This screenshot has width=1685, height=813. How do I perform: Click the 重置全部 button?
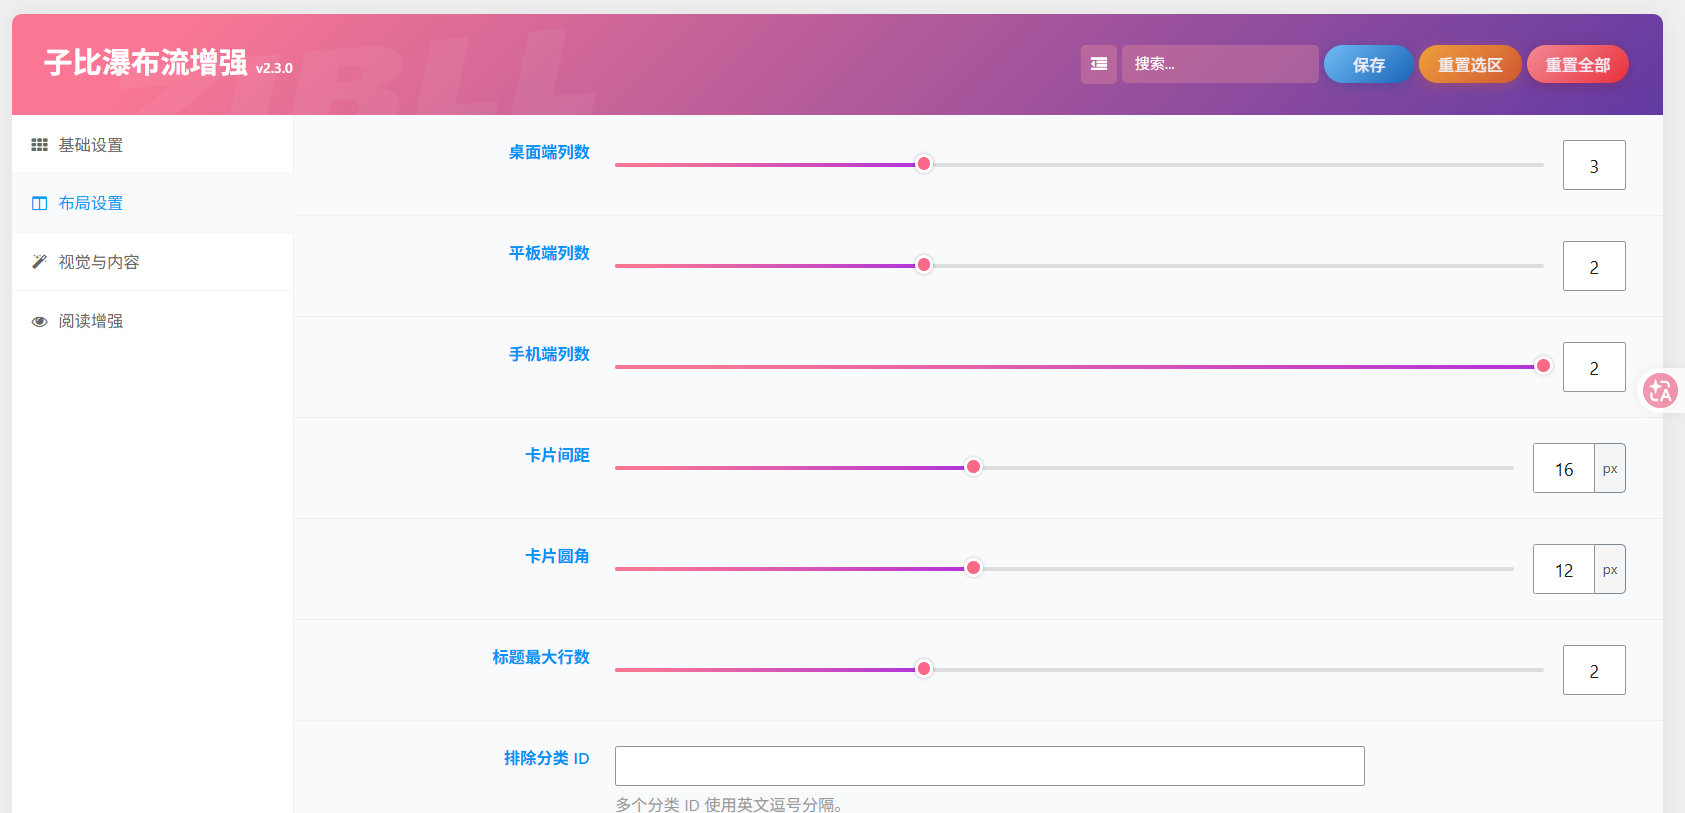click(x=1577, y=64)
